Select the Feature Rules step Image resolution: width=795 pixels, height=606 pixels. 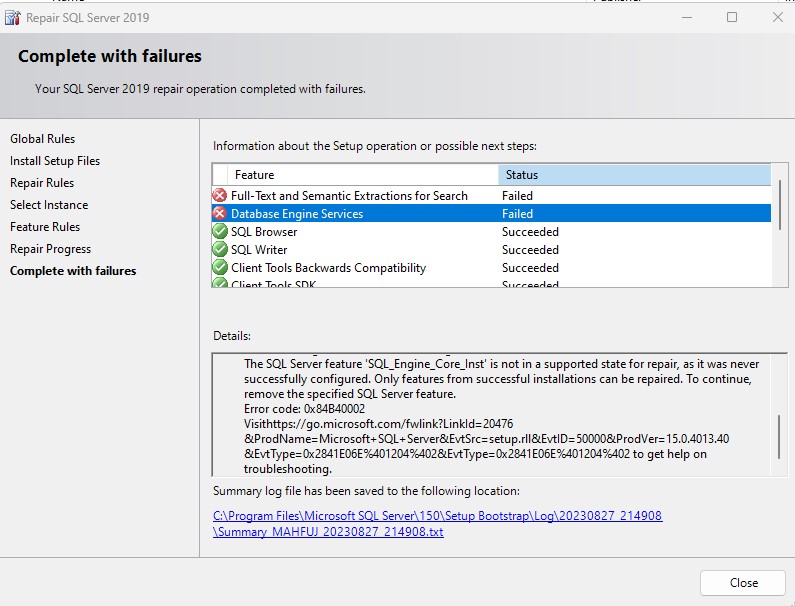(x=45, y=227)
